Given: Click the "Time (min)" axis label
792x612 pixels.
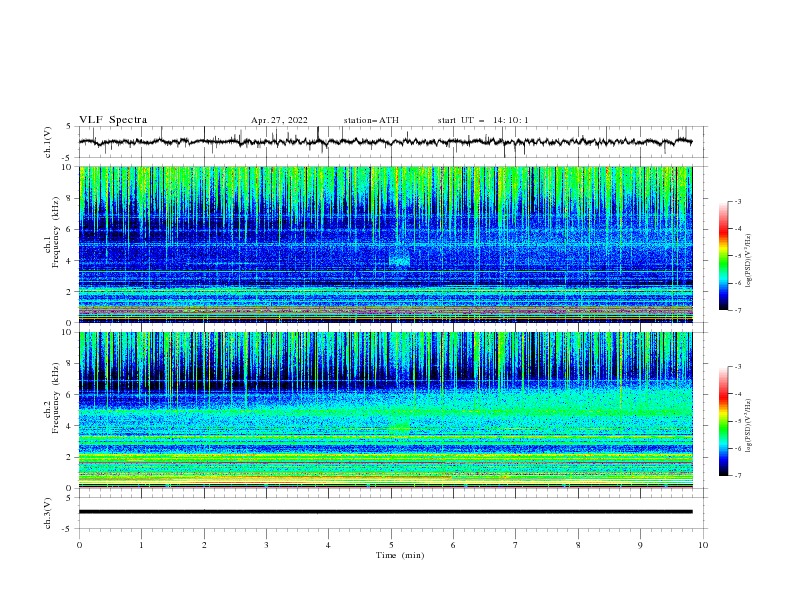Looking at the screenshot, I should coord(400,555).
